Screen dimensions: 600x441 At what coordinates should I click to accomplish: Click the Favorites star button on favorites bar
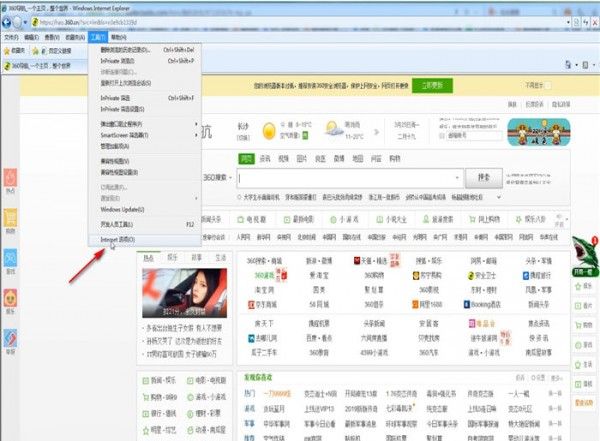coord(14,51)
